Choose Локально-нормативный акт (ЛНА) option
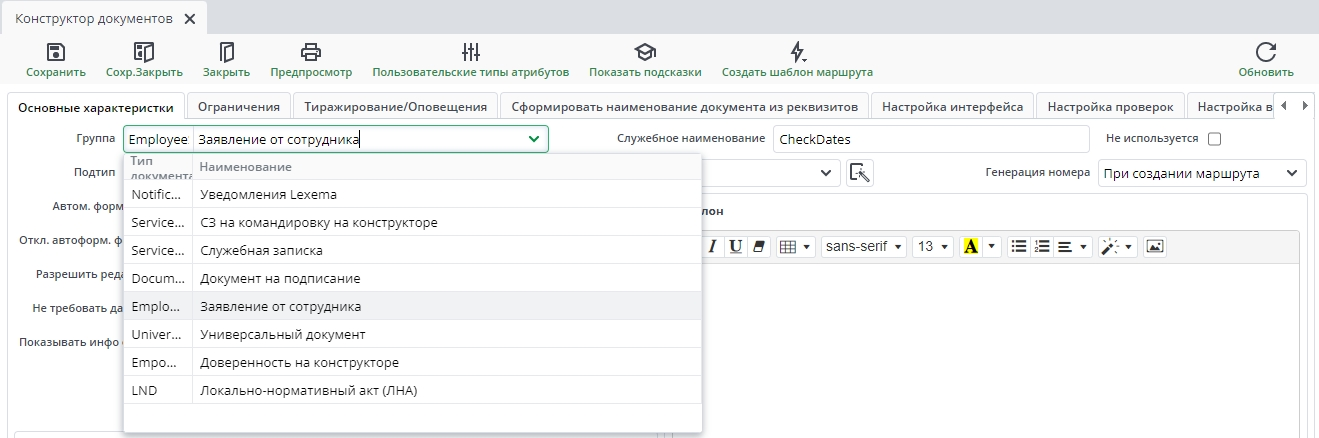 tap(308, 390)
